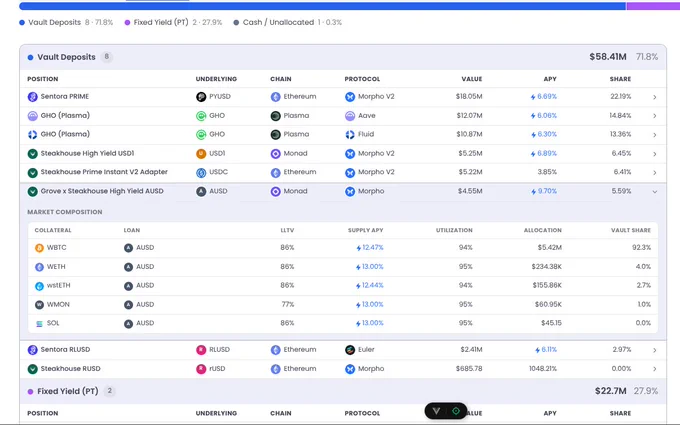Click AUSD underlying icon in Grove row
The height and width of the screenshot is (425, 680).
pyautogui.click(x=201, y=191)
